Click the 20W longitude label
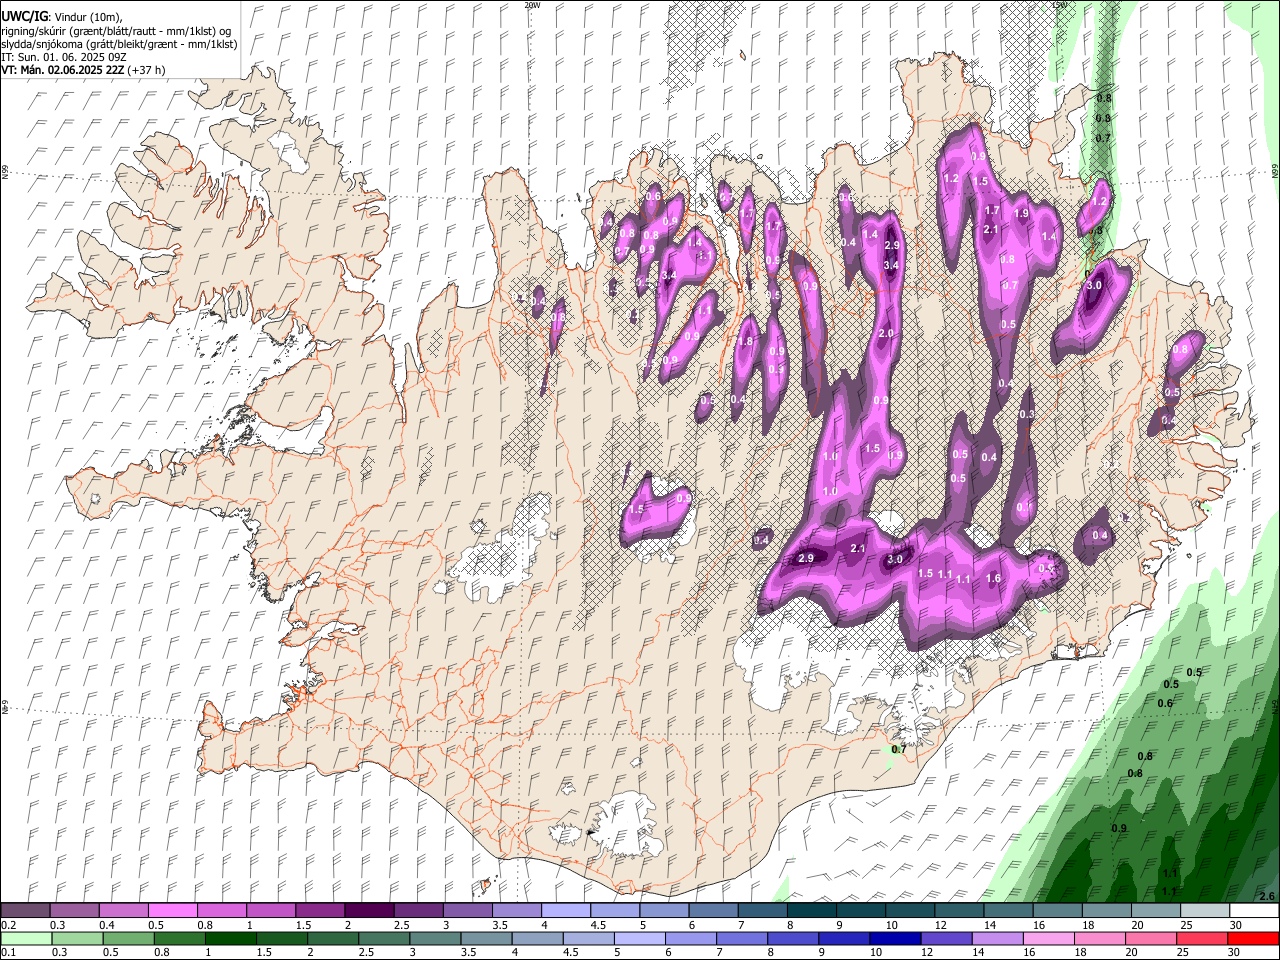This screenshot has width=1280, height=960. 532,5
